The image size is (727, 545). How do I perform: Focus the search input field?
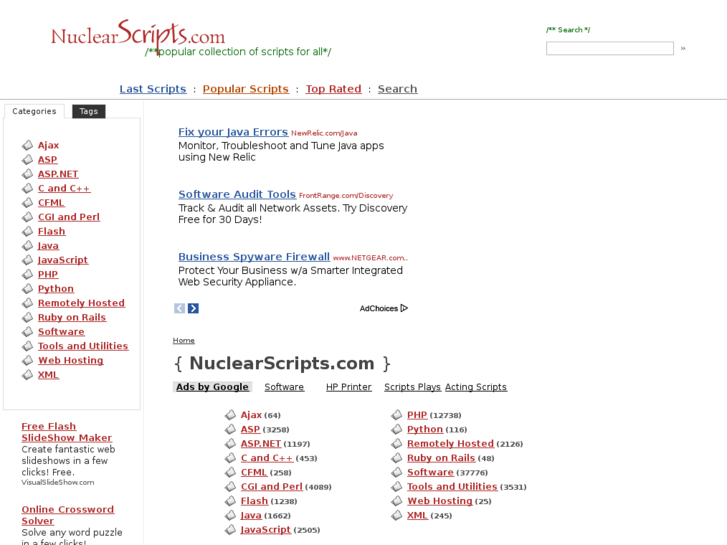point(610,48)
